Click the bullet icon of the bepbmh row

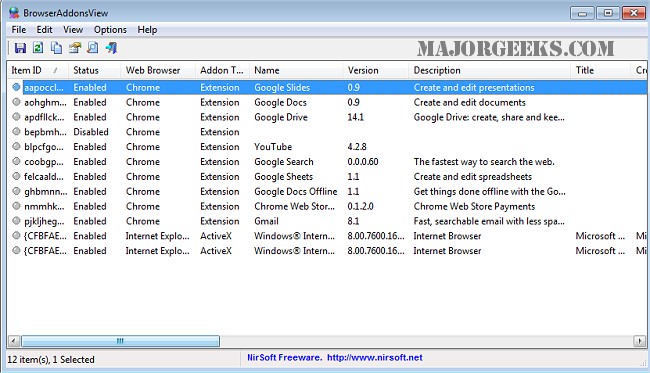[x=16, y=132]
